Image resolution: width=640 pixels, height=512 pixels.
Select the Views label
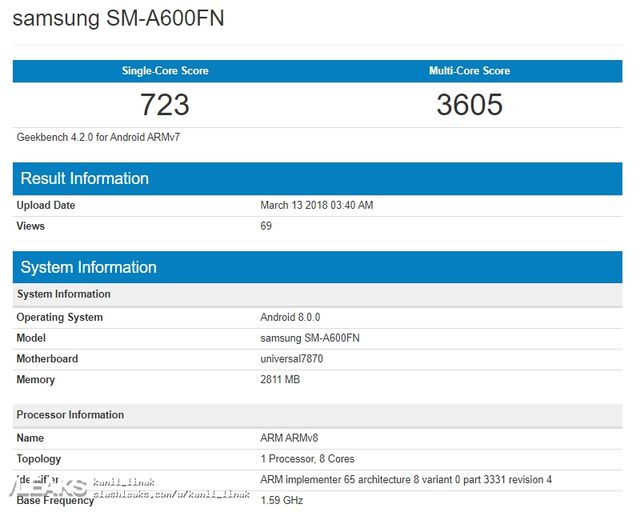[x=31, y=226]
